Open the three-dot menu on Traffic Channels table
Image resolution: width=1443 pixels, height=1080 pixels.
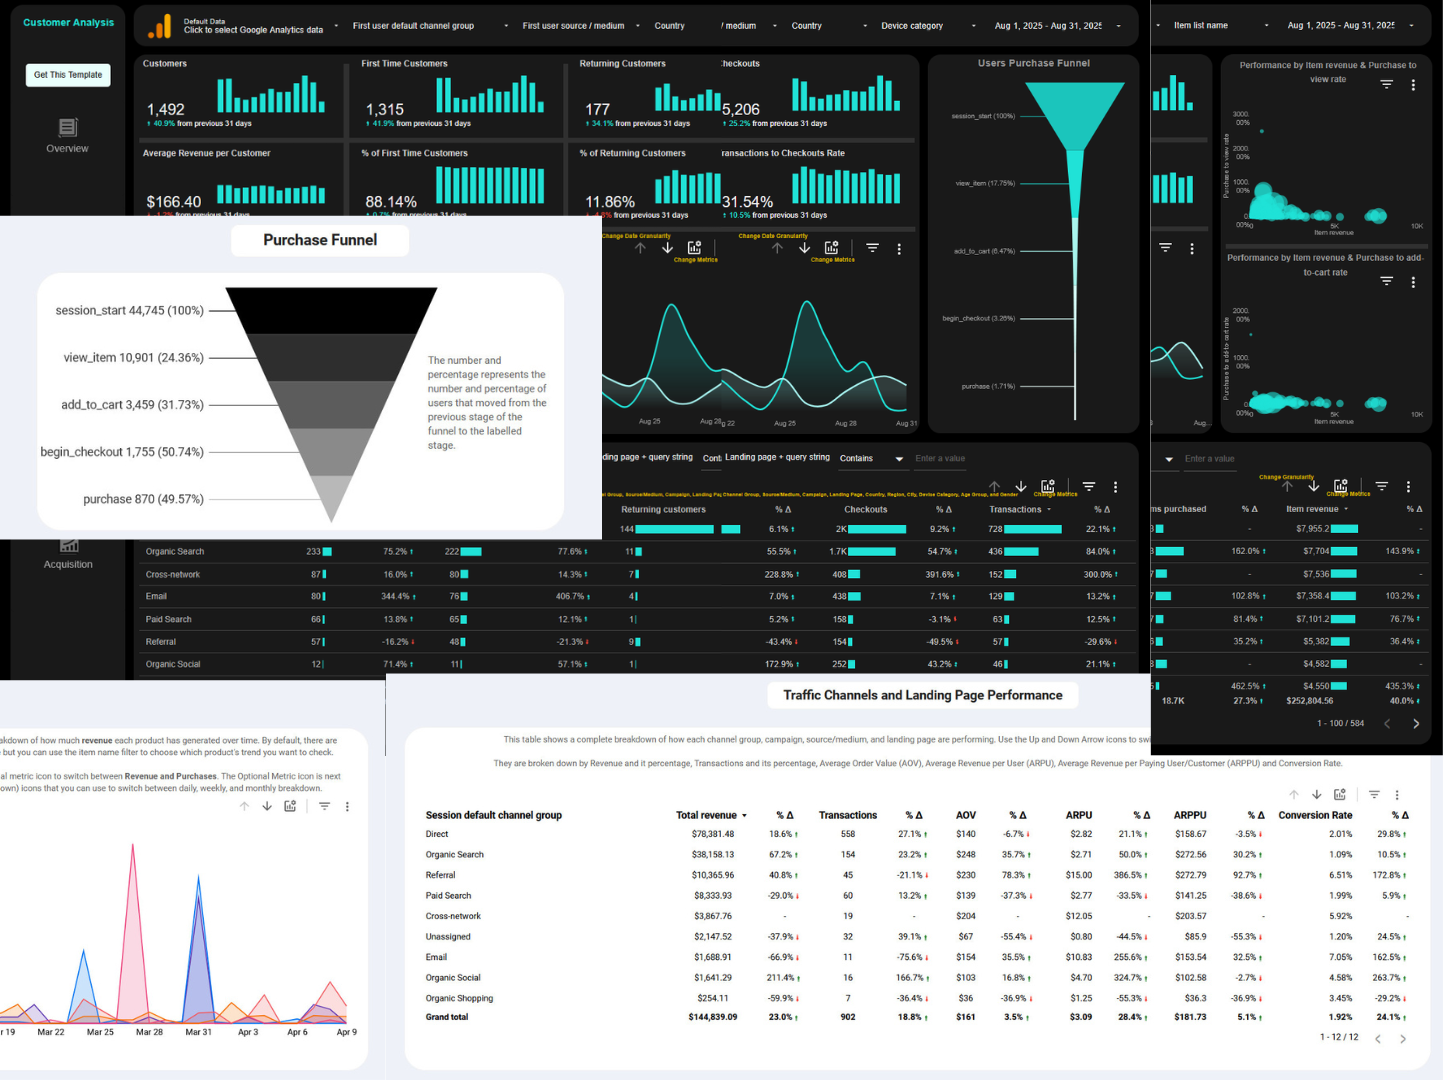(x=1398, y=795)
